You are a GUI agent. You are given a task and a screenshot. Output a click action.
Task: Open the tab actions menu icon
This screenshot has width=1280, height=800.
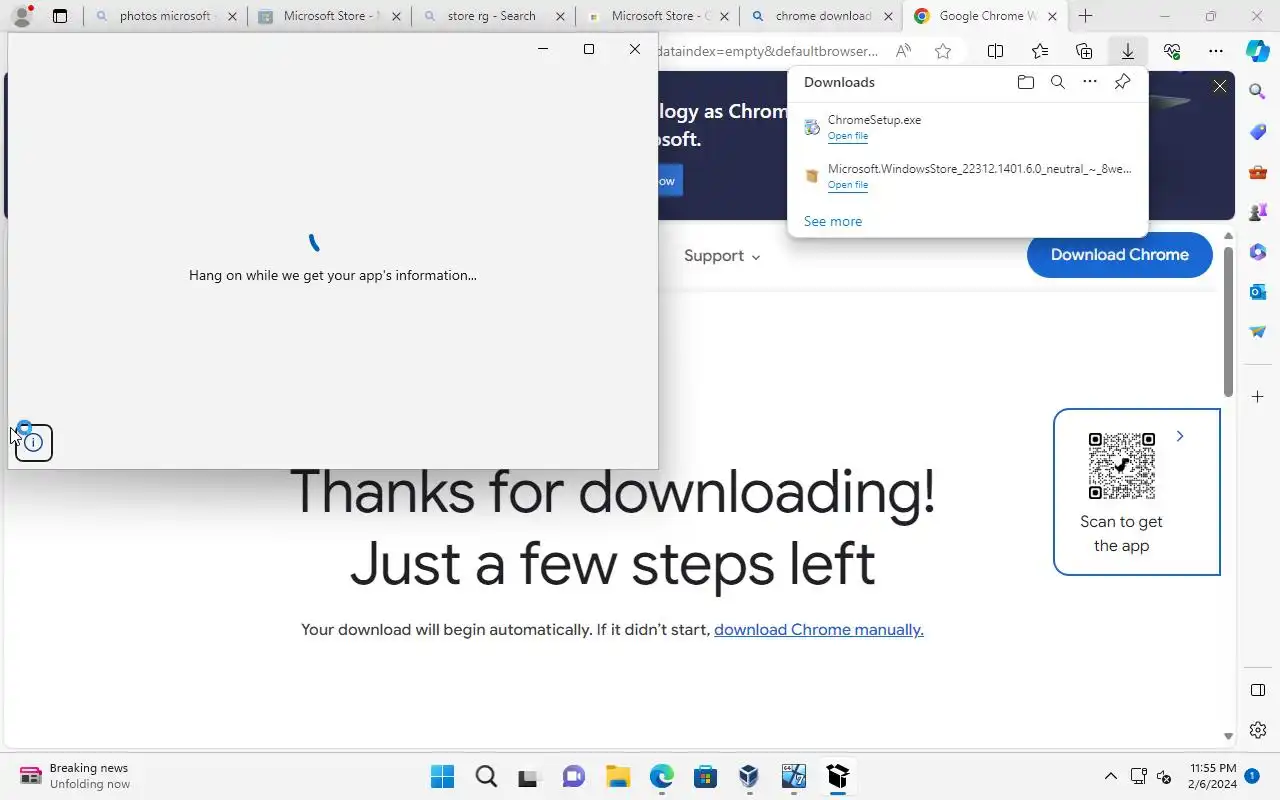click(60, 16)
